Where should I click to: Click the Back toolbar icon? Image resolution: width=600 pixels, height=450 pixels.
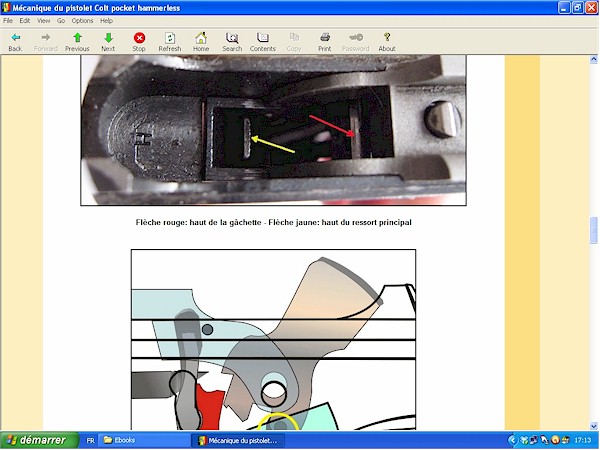pos(15,41)
